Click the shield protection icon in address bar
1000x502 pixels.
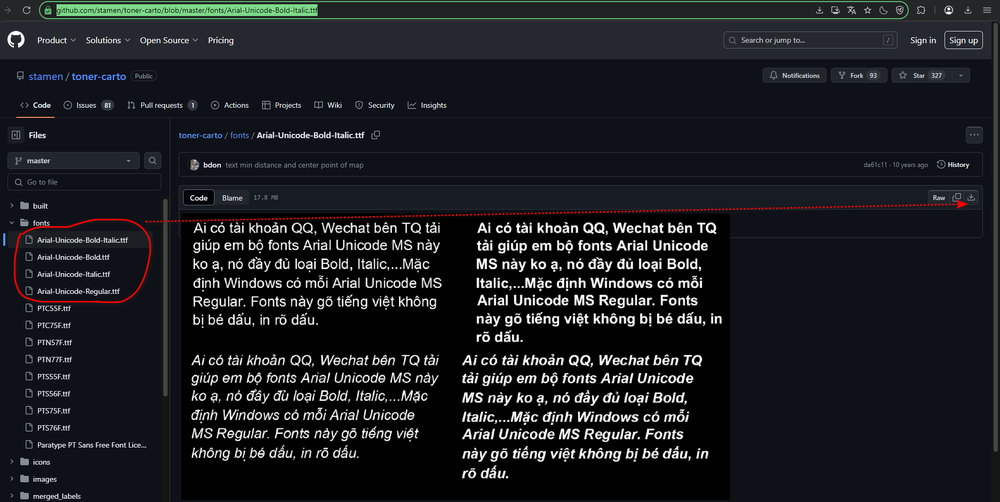pyautogui.click(x=900, y=10)
